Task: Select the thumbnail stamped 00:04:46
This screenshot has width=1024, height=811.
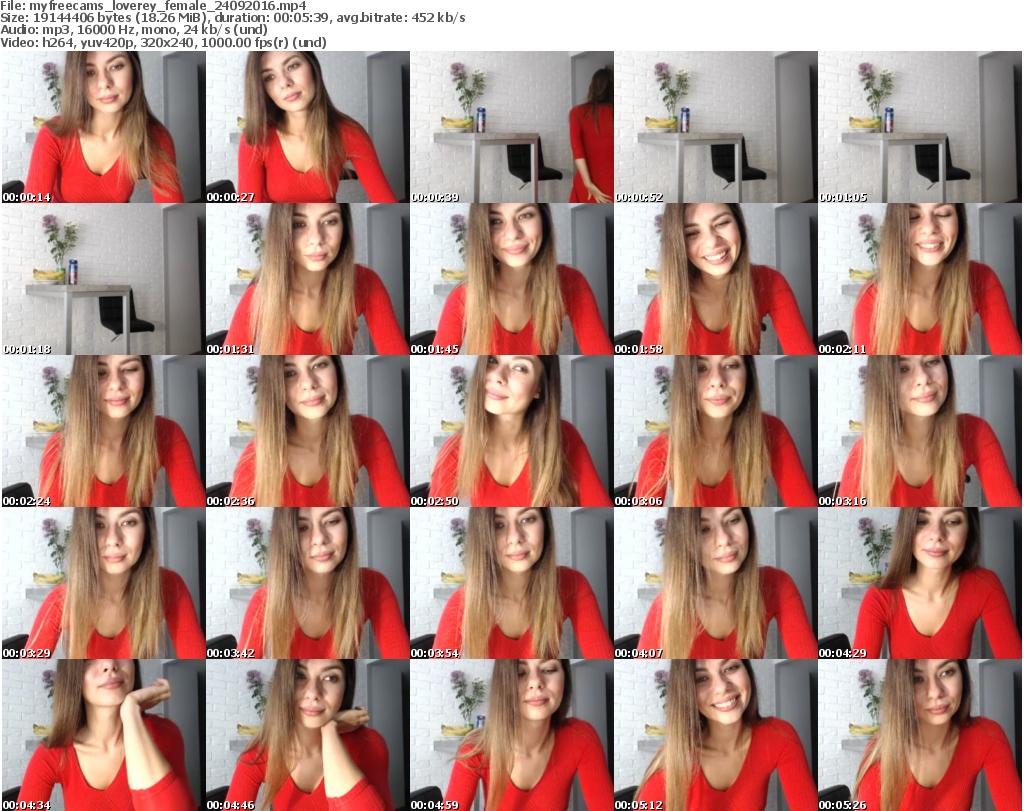Action: point(308,735)
